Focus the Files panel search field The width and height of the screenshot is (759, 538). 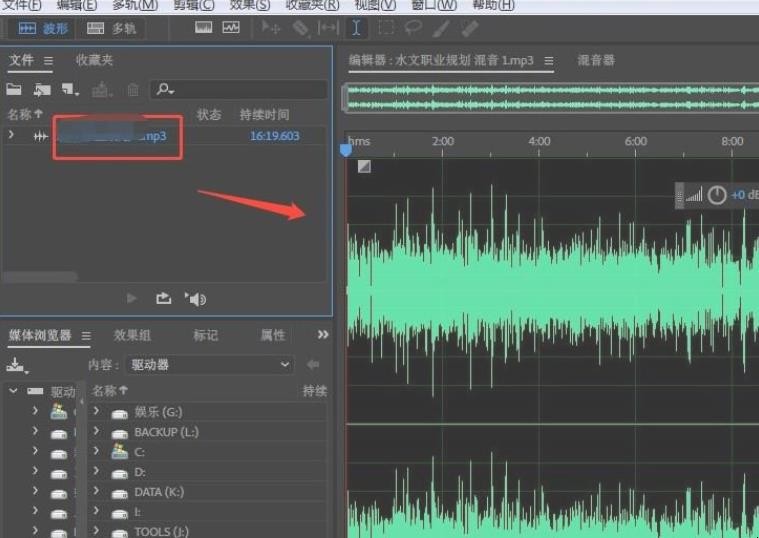(x=239, y=89)
